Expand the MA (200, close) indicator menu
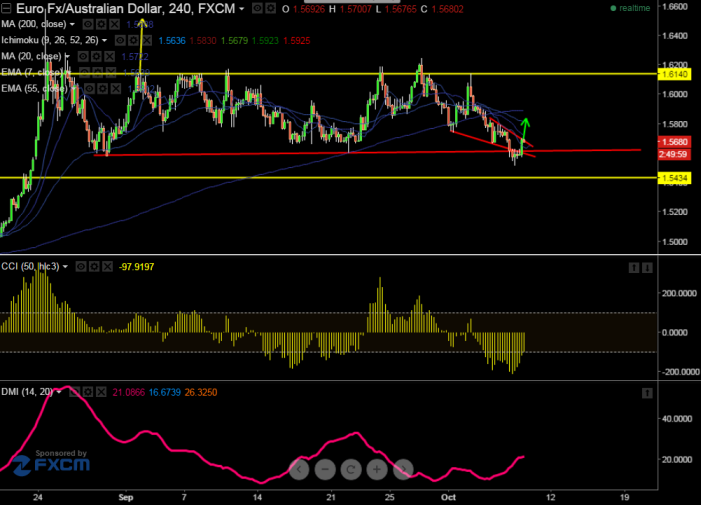Image resolution: width=701 pixels, height=505 pixels. (x=72, y=24)
